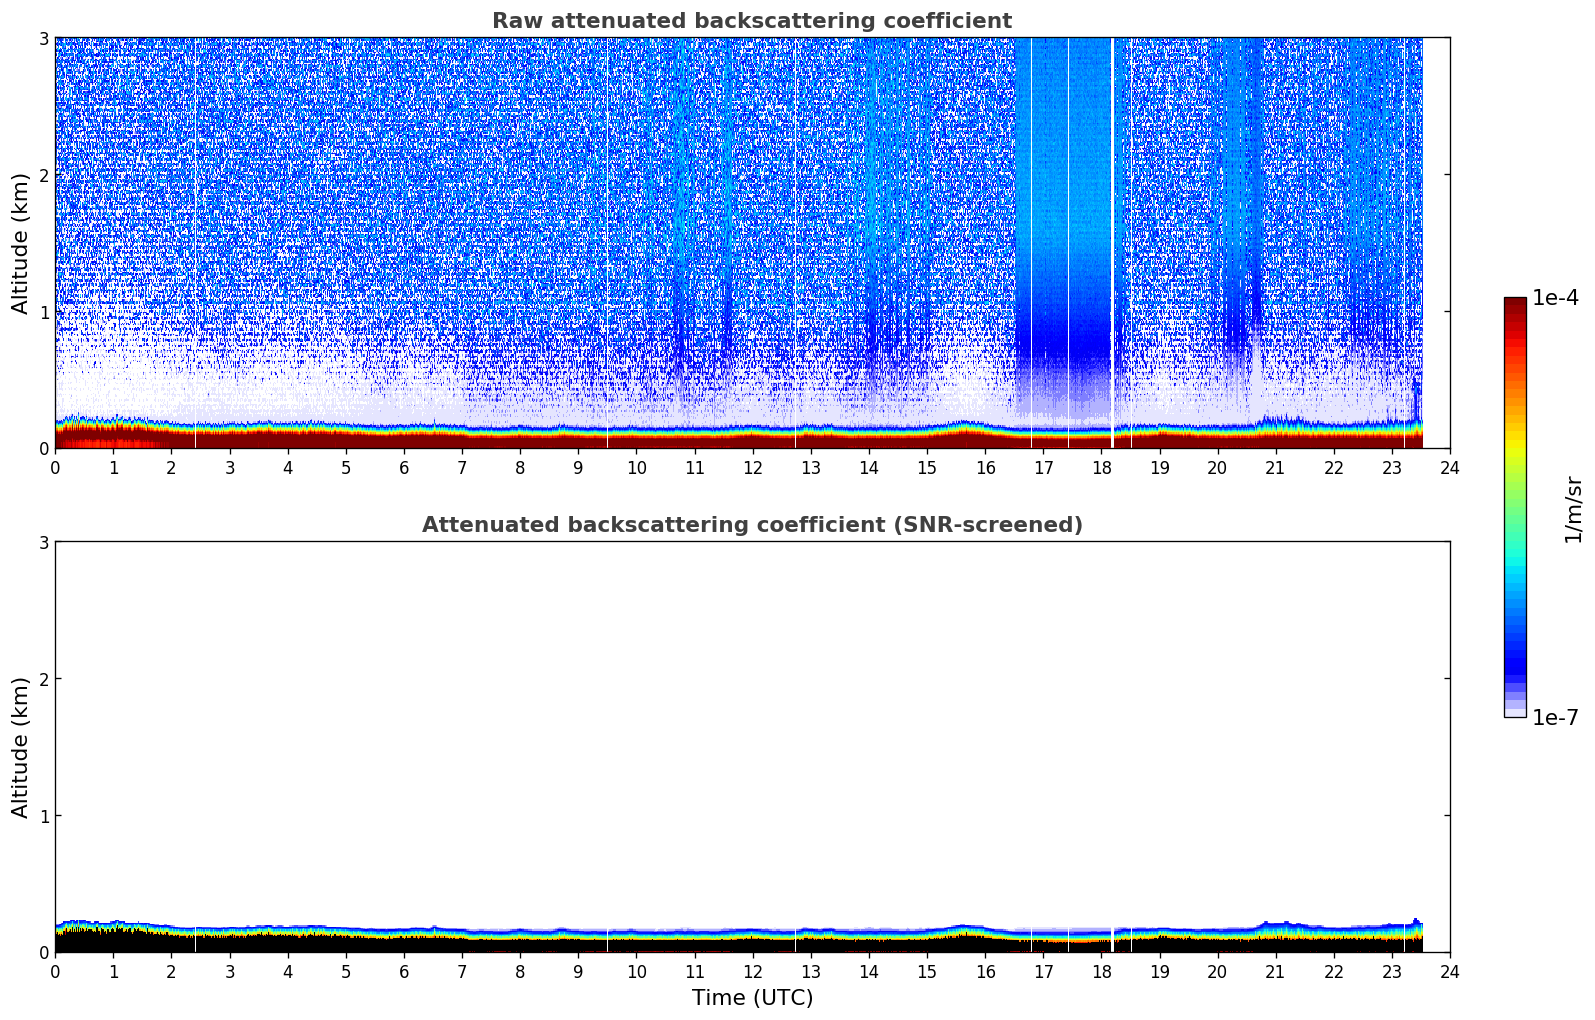Select the bottom plot's "Altitude (km)" label
Screen dimensions: 1595x1020
click(21, 747)
